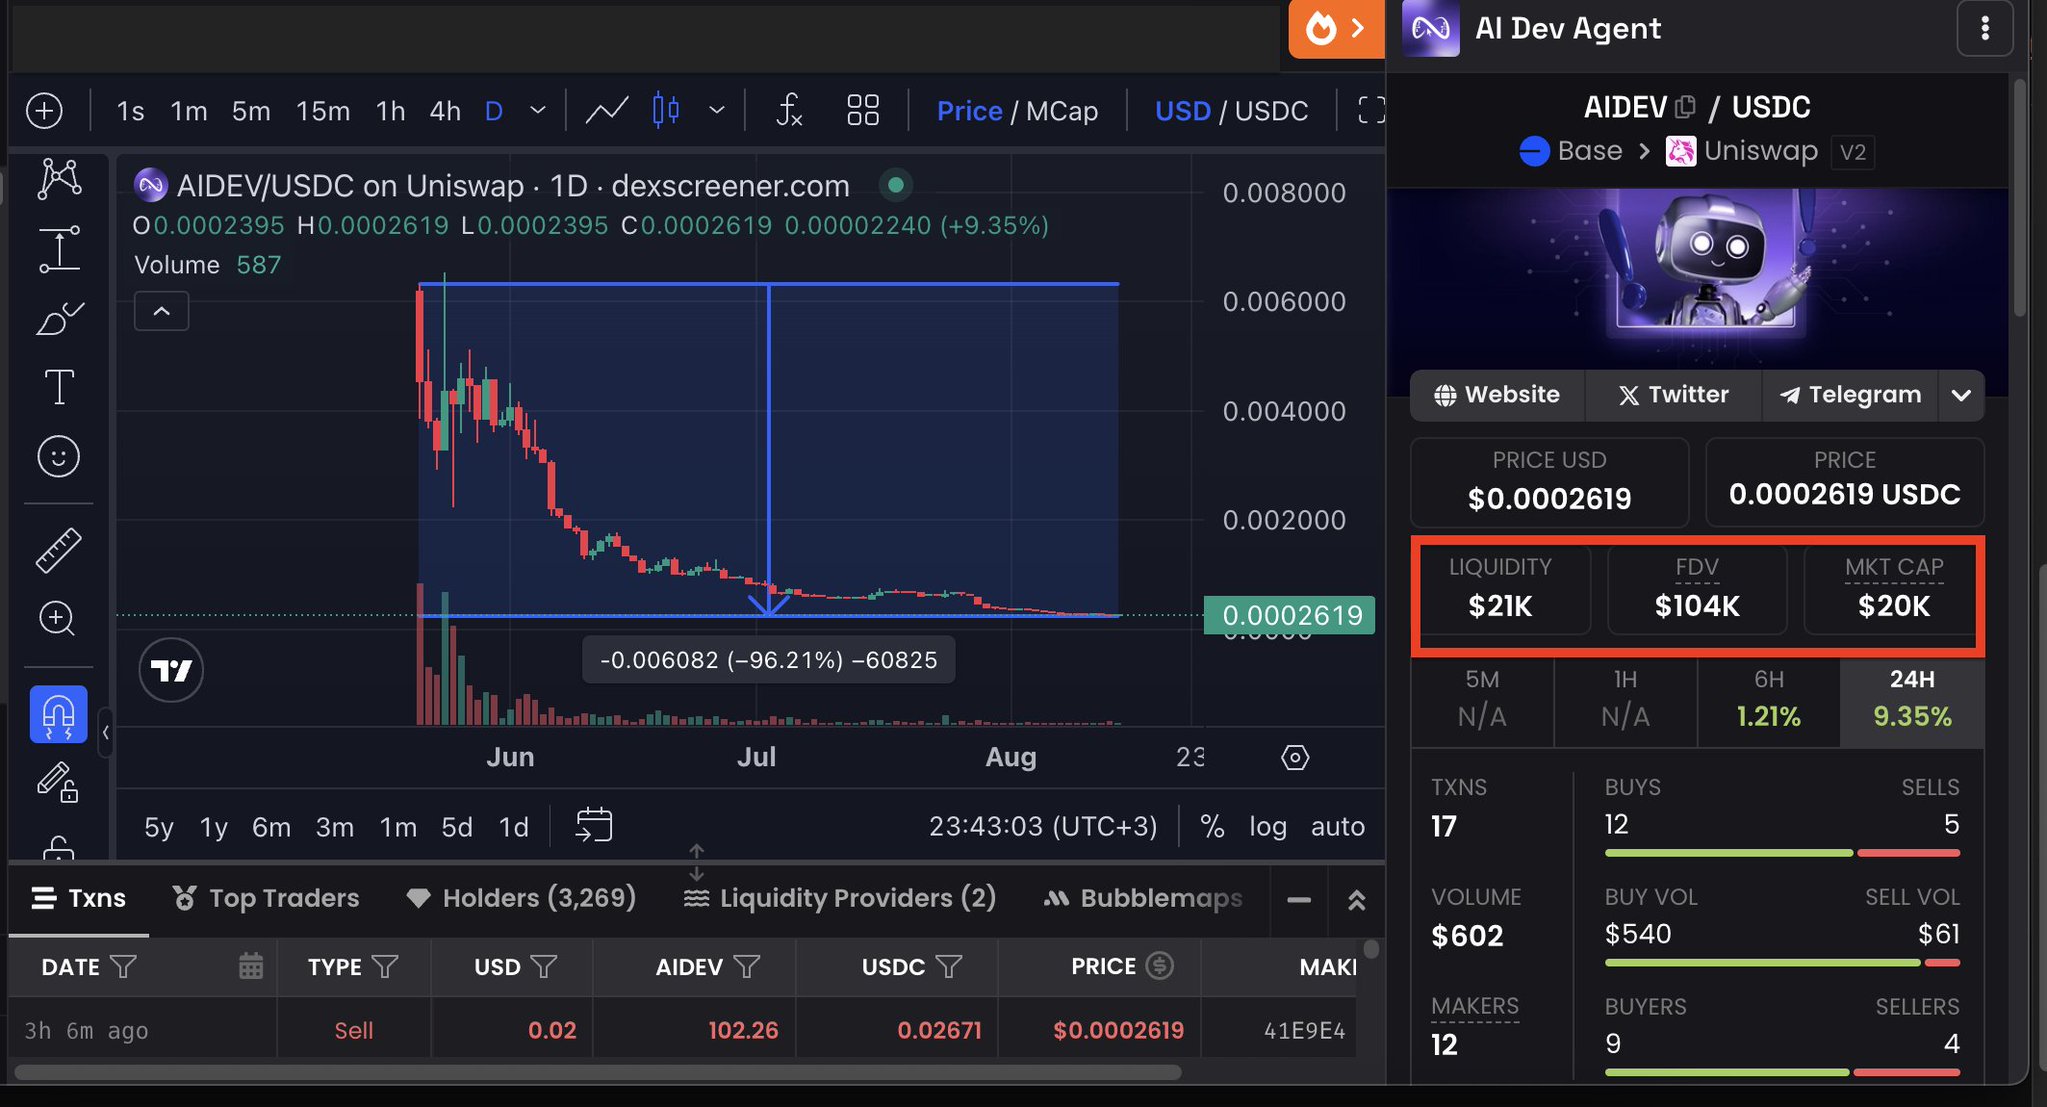Select the 6H price change period

pyautogui.click(x=1768, y=699)
